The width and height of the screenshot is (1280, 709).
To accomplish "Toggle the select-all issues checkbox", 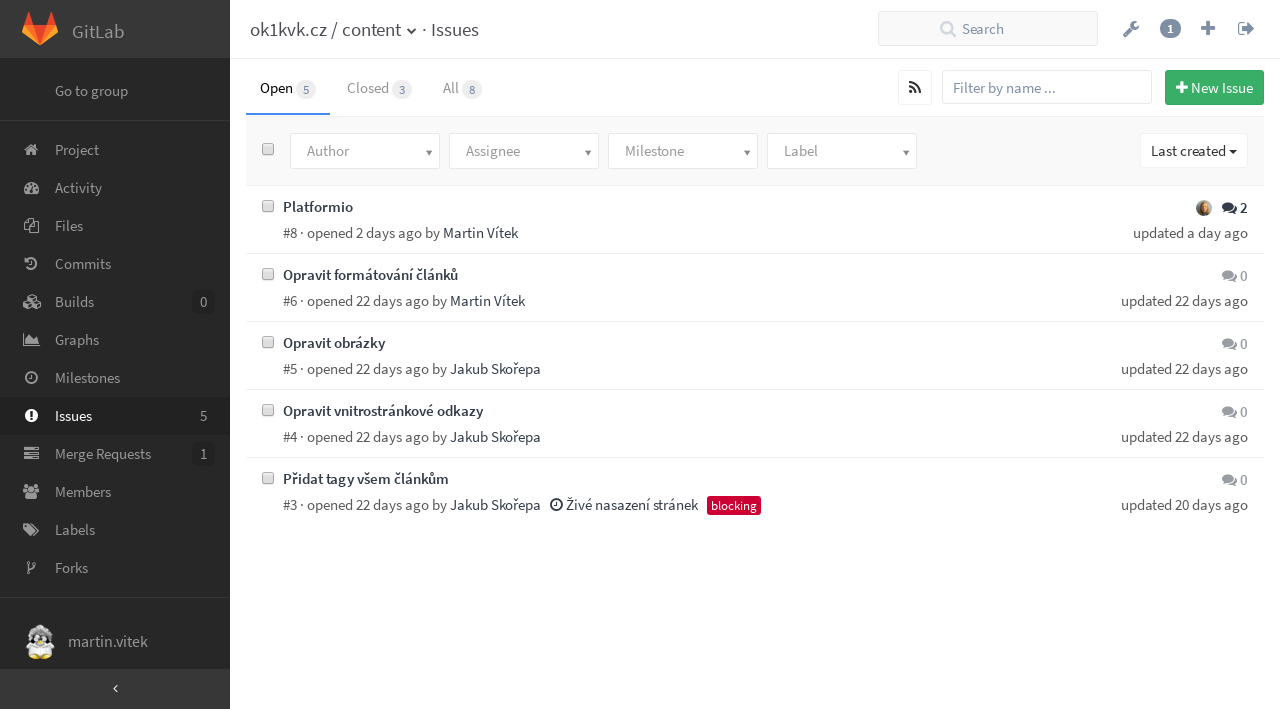I will click(x=268, y=149).
